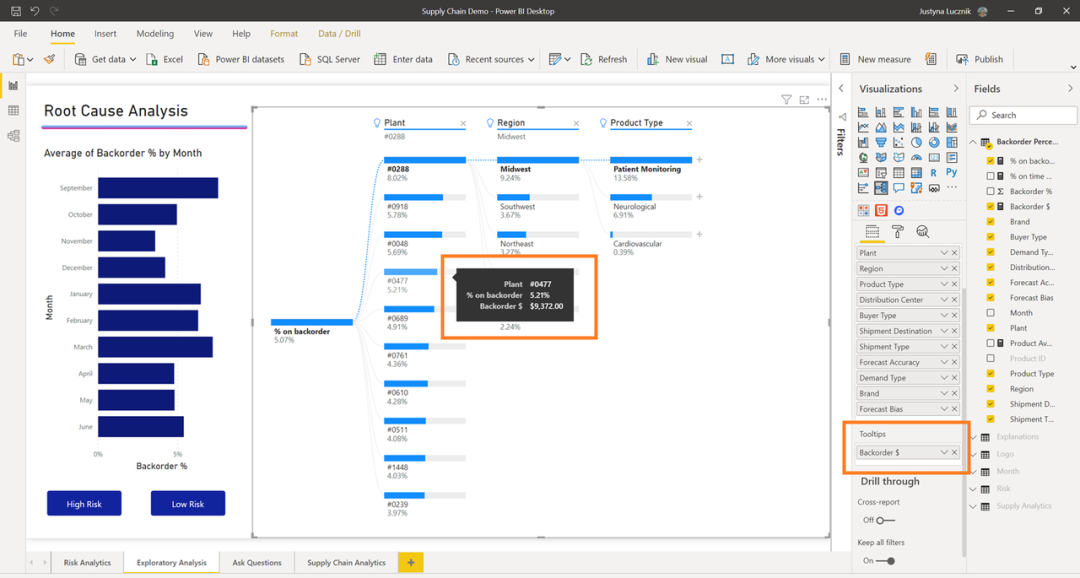Select the Pie chart visual icon
Viewport: 1080px width, 578px height.
[x=916, y=143]
